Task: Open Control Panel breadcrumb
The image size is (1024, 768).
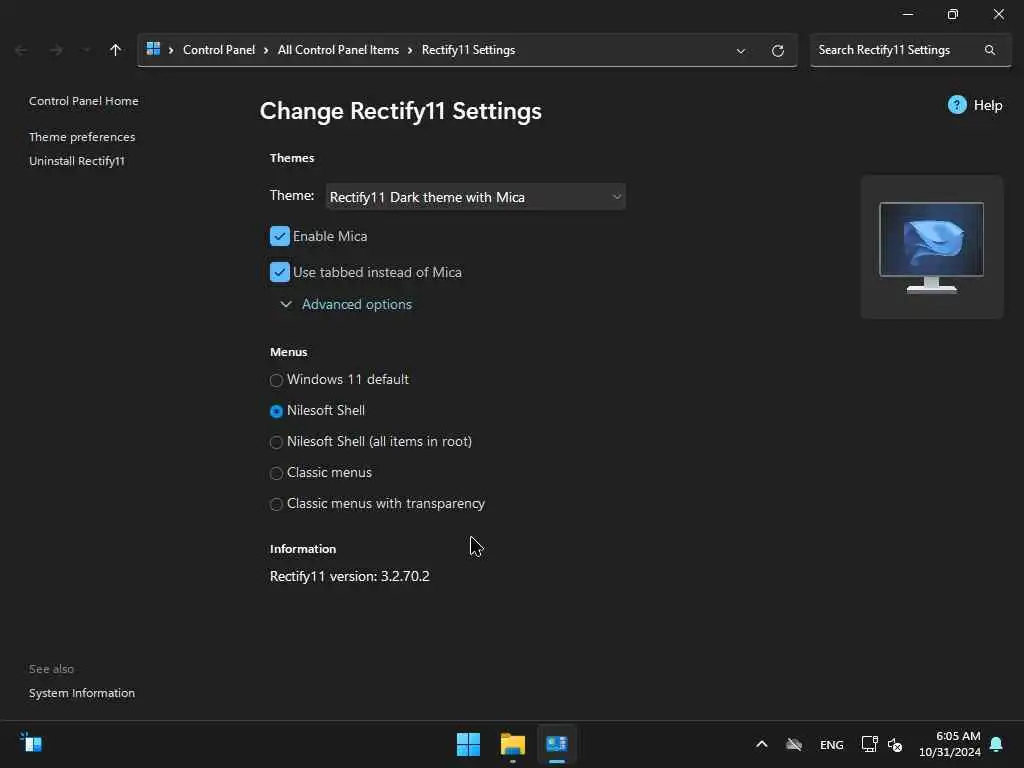Action: [x=219, y=50]
